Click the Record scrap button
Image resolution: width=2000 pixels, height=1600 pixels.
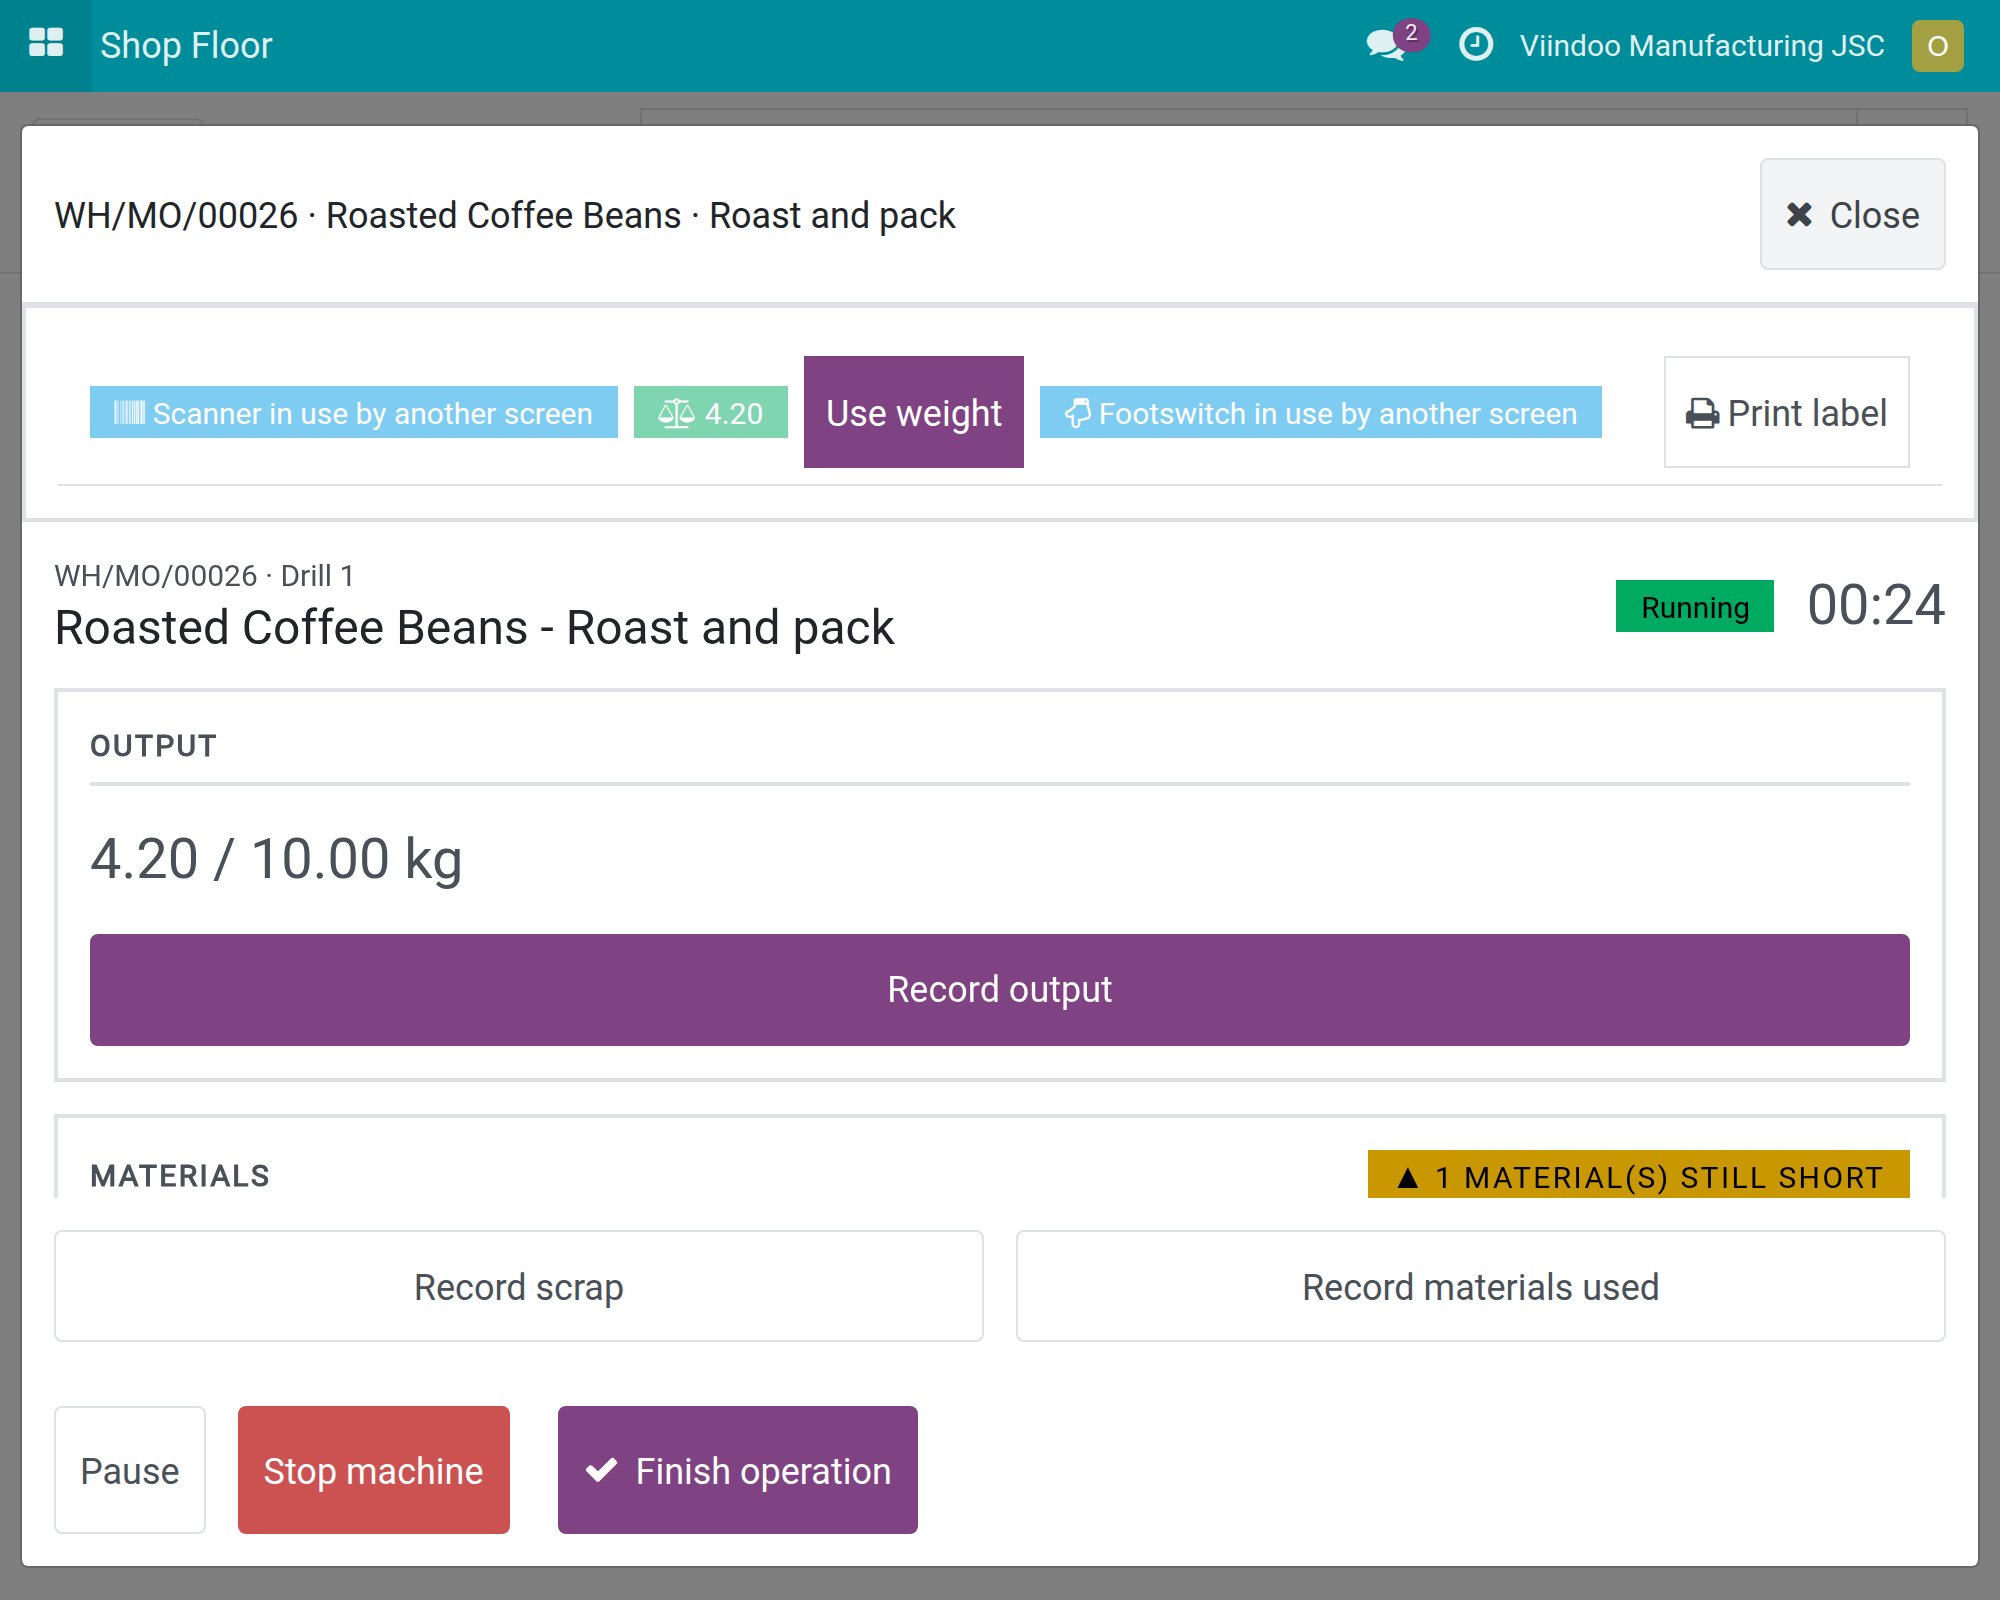tap(519, 1286)
